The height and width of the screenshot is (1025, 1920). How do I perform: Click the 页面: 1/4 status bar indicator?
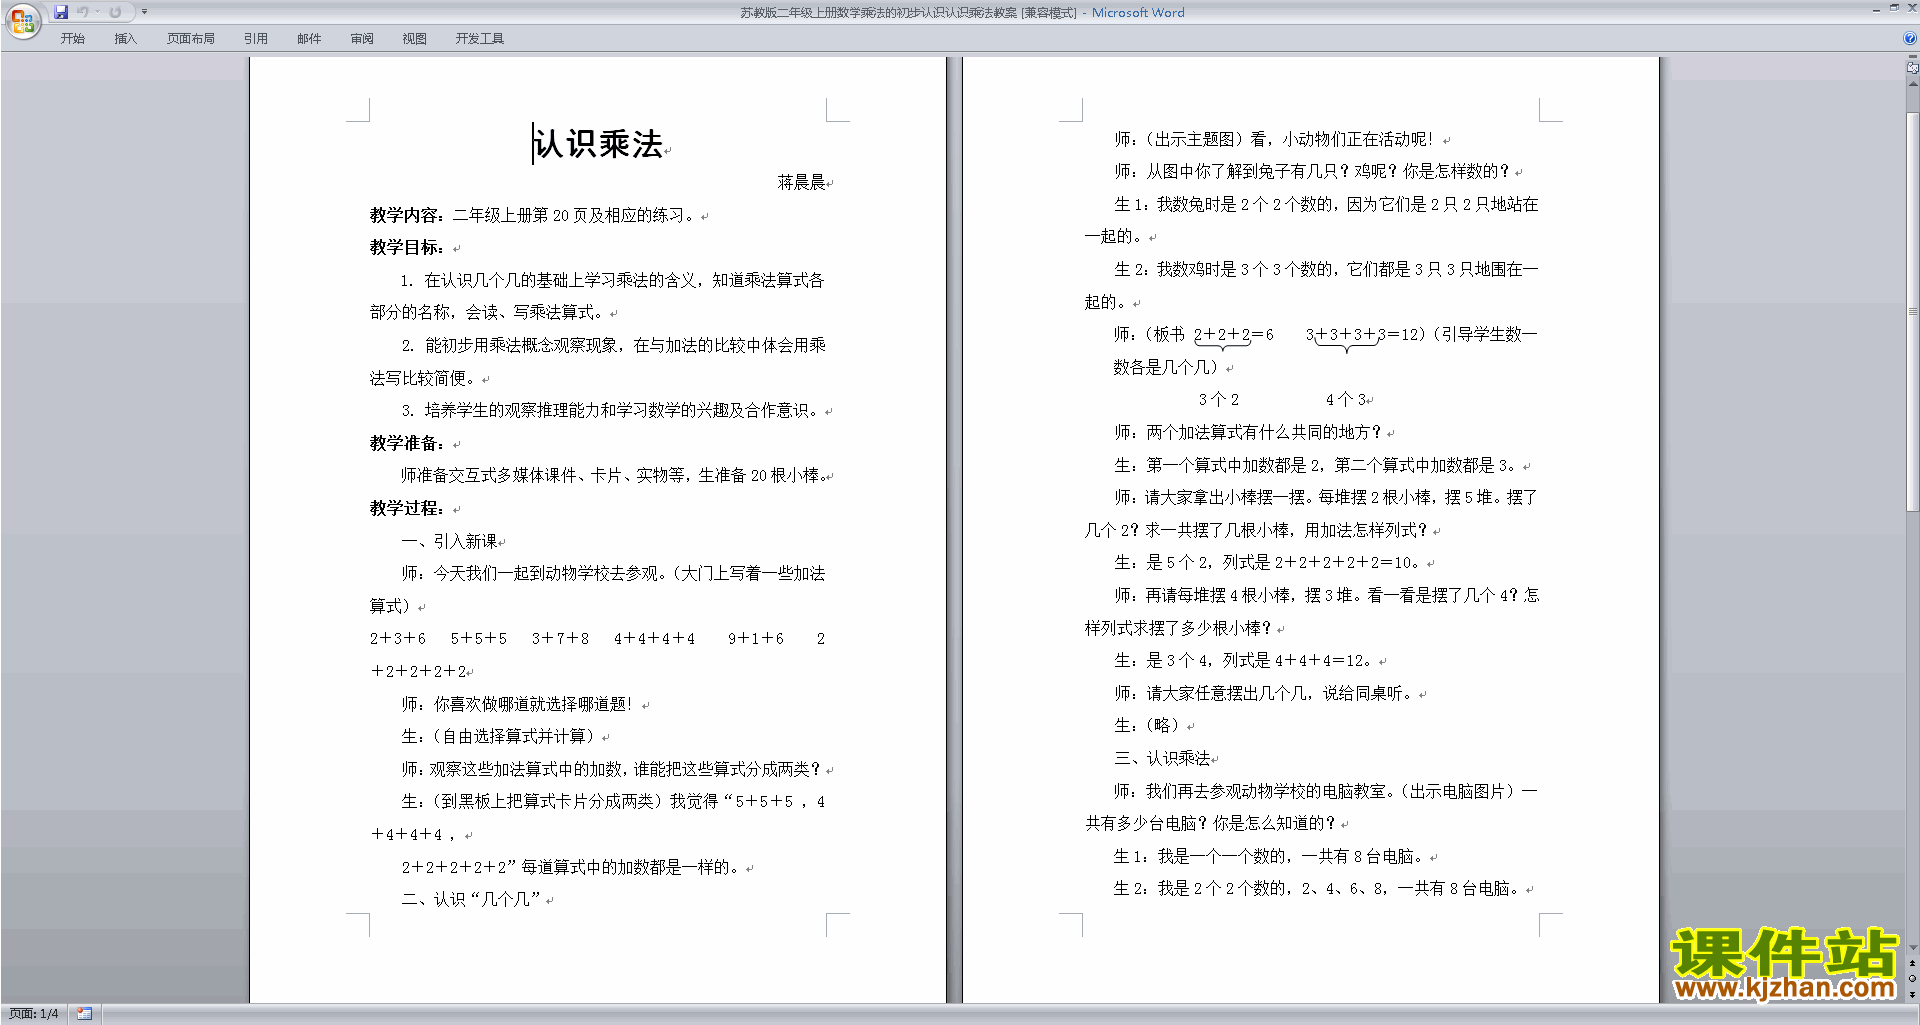pos(34,1014)
